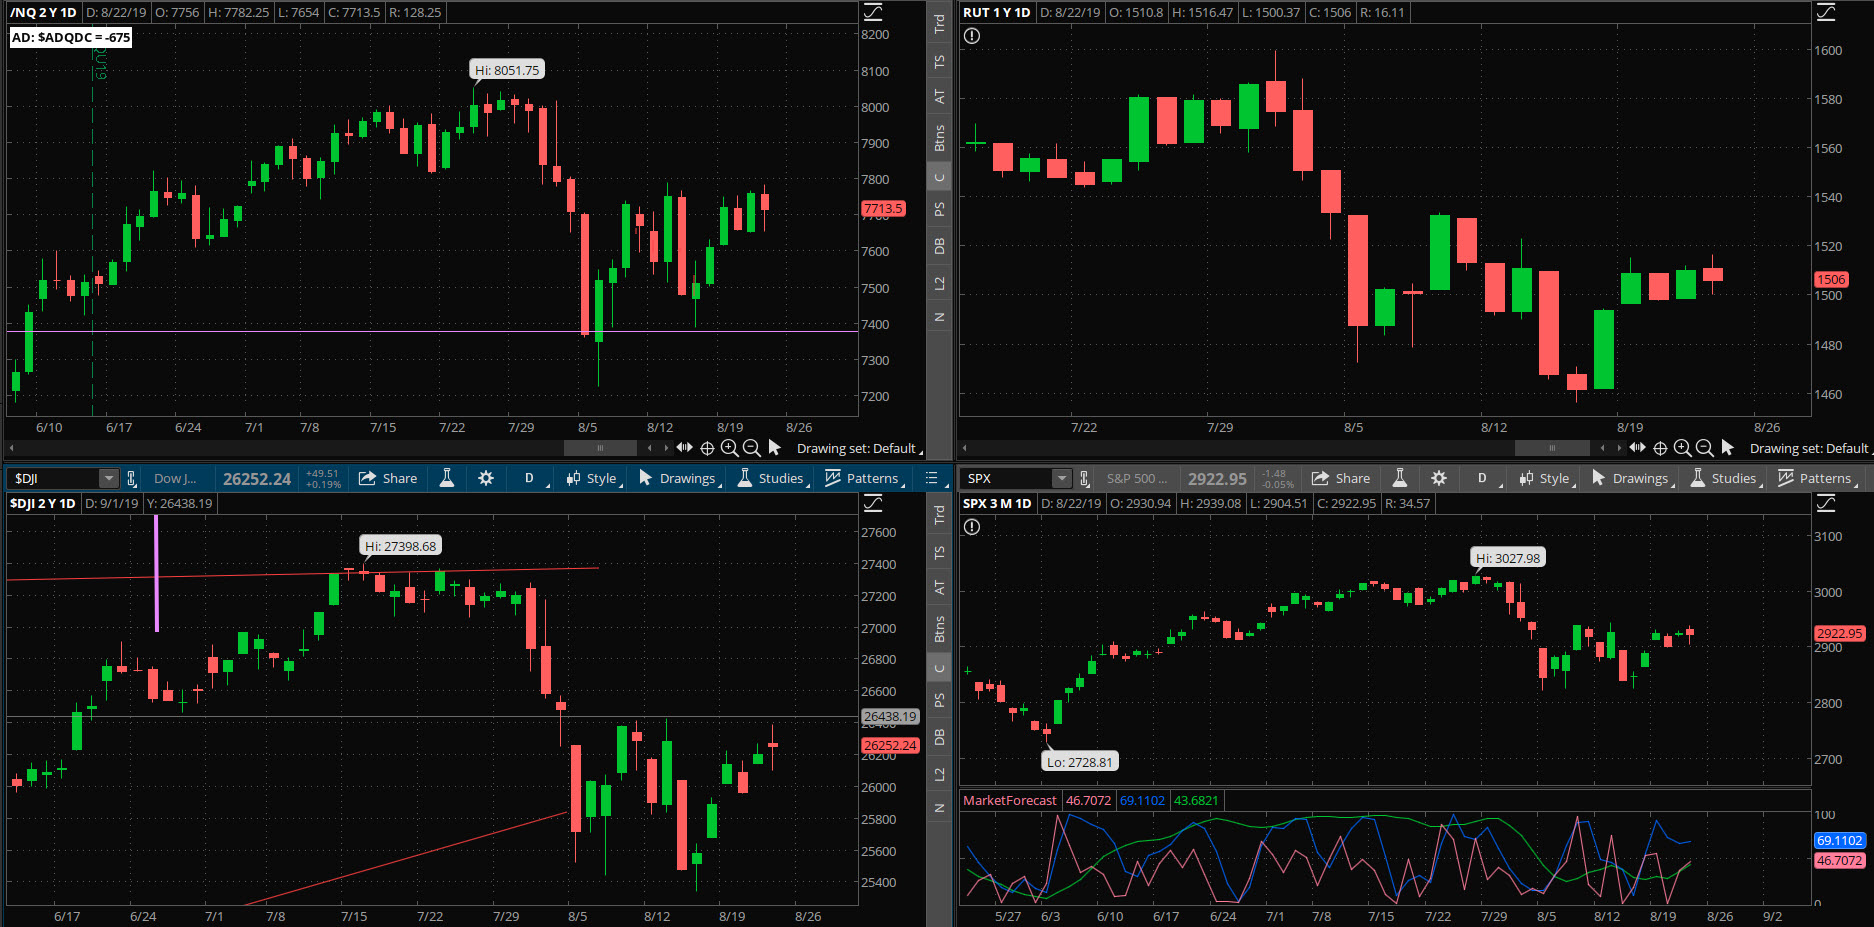Click the Btns side tab beside $DJI chart
1874x927 pixels.
coord(939,628)
